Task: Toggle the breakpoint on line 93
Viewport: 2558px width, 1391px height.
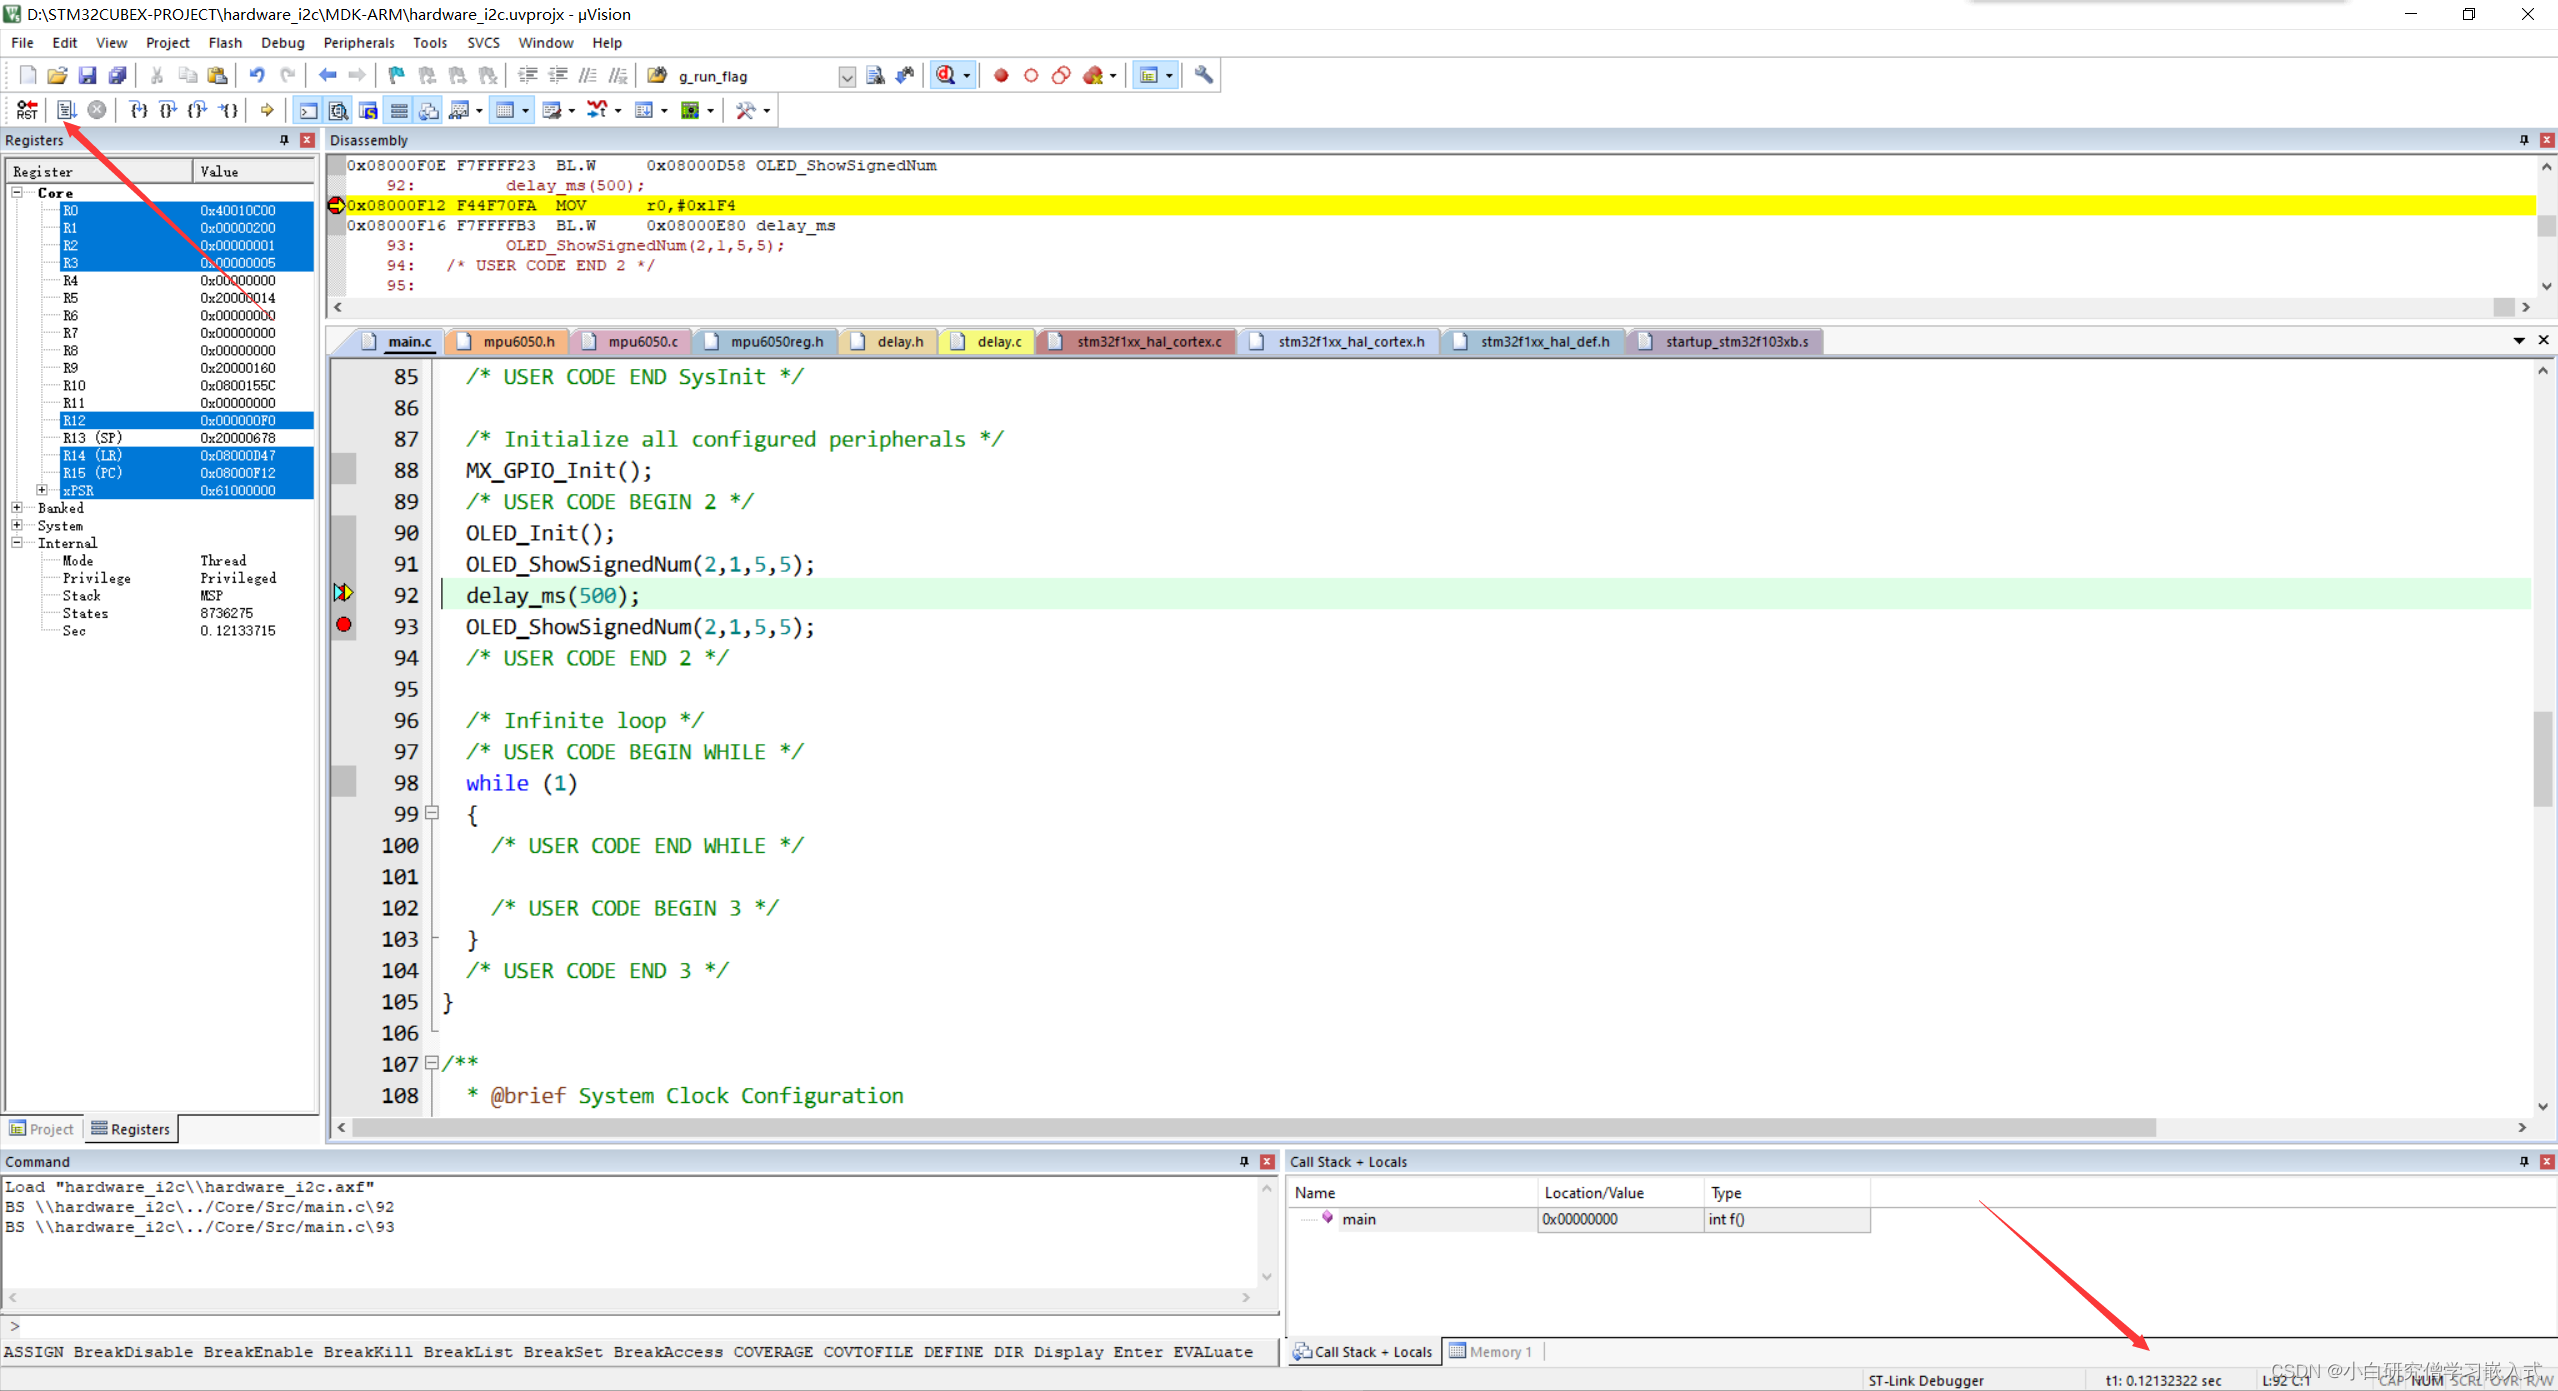Action: 344,625
